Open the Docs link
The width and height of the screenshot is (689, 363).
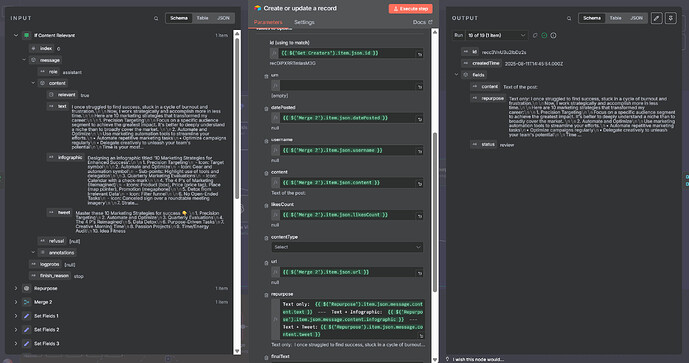click(x=422, y=22)
